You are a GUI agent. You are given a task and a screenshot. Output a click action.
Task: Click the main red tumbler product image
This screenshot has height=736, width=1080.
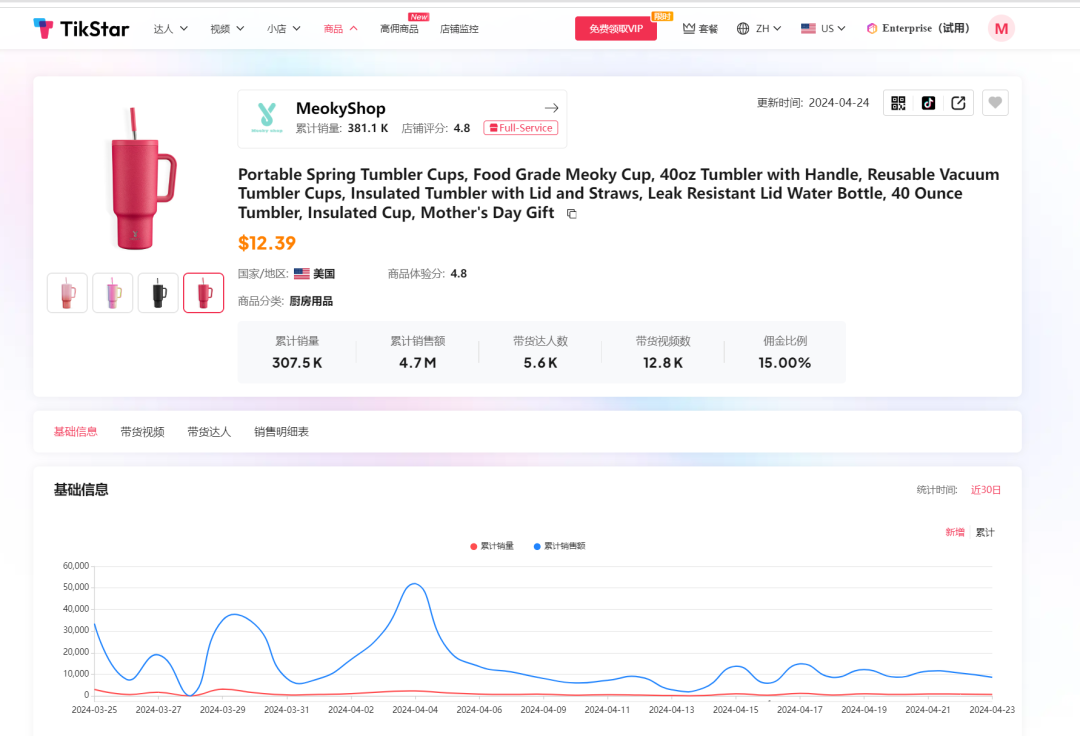(x=143, y=178)
